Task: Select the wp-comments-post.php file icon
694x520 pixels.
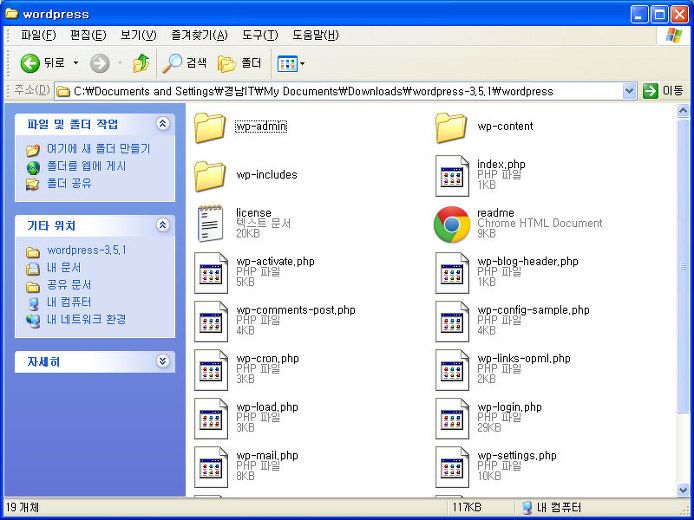Action: point(211,322)
